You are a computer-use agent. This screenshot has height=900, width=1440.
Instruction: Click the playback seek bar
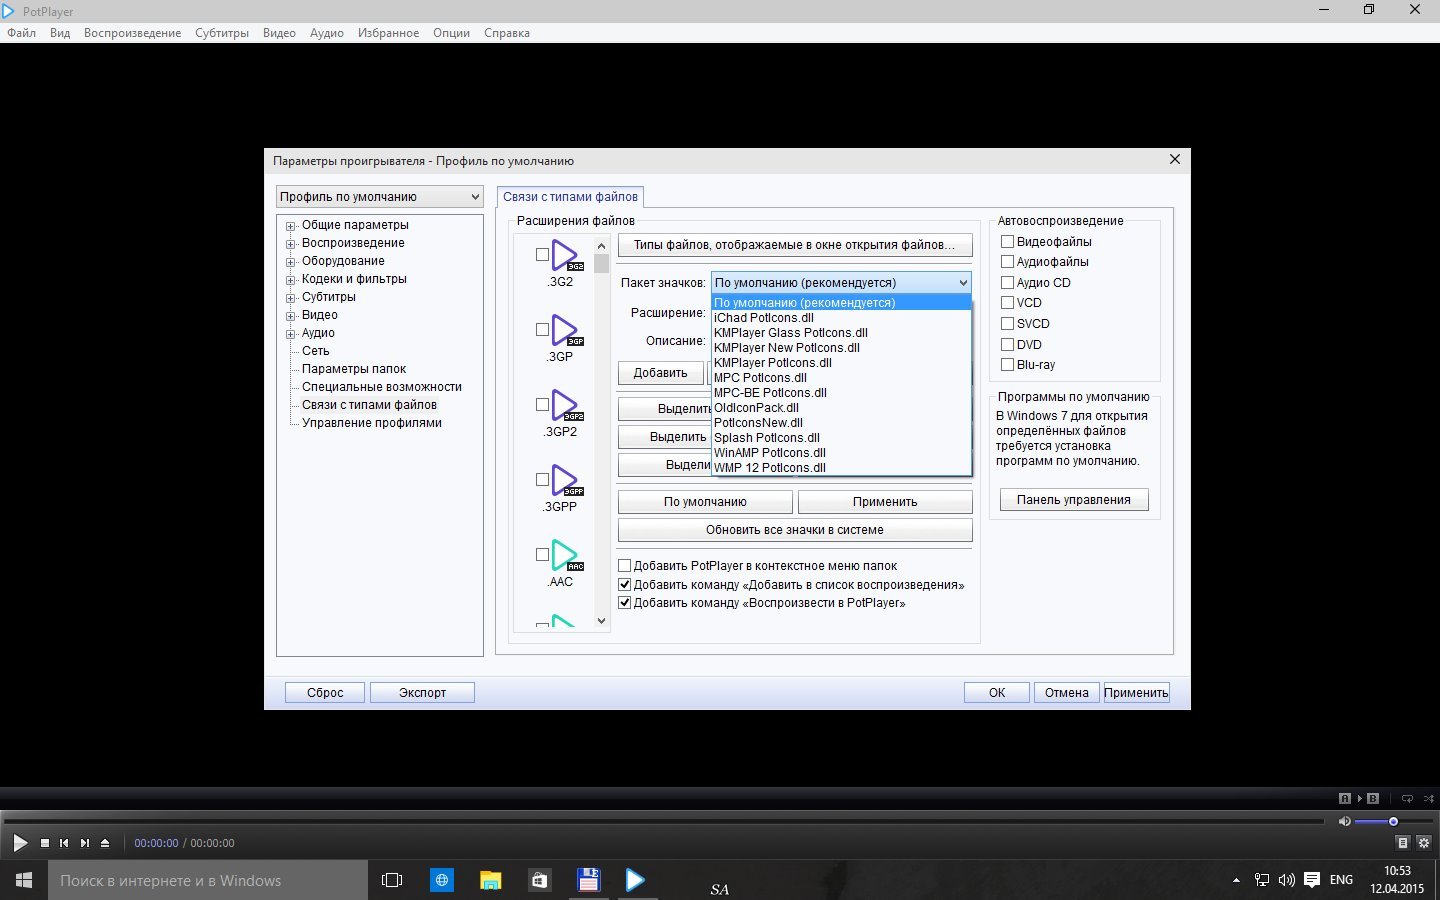665,821
